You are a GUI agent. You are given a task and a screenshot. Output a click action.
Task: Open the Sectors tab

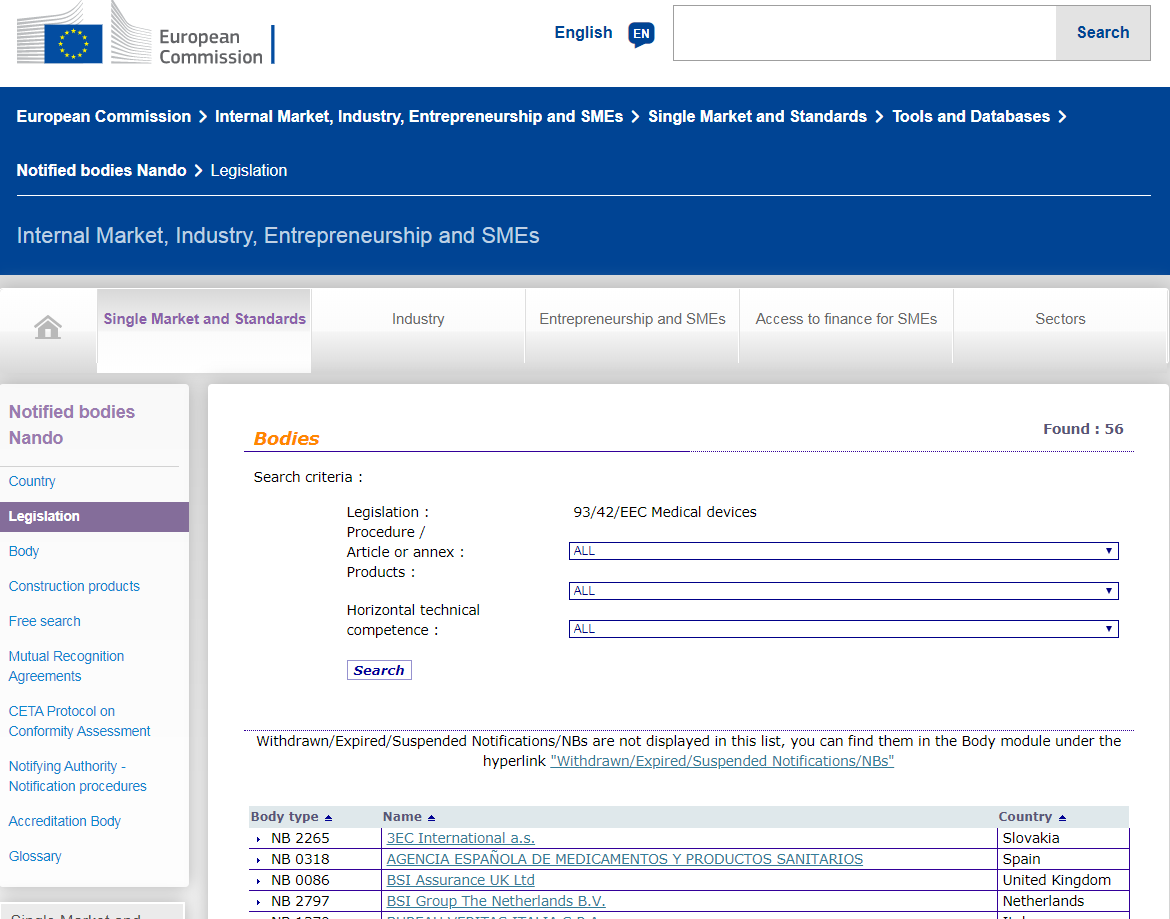(1060, 319)
